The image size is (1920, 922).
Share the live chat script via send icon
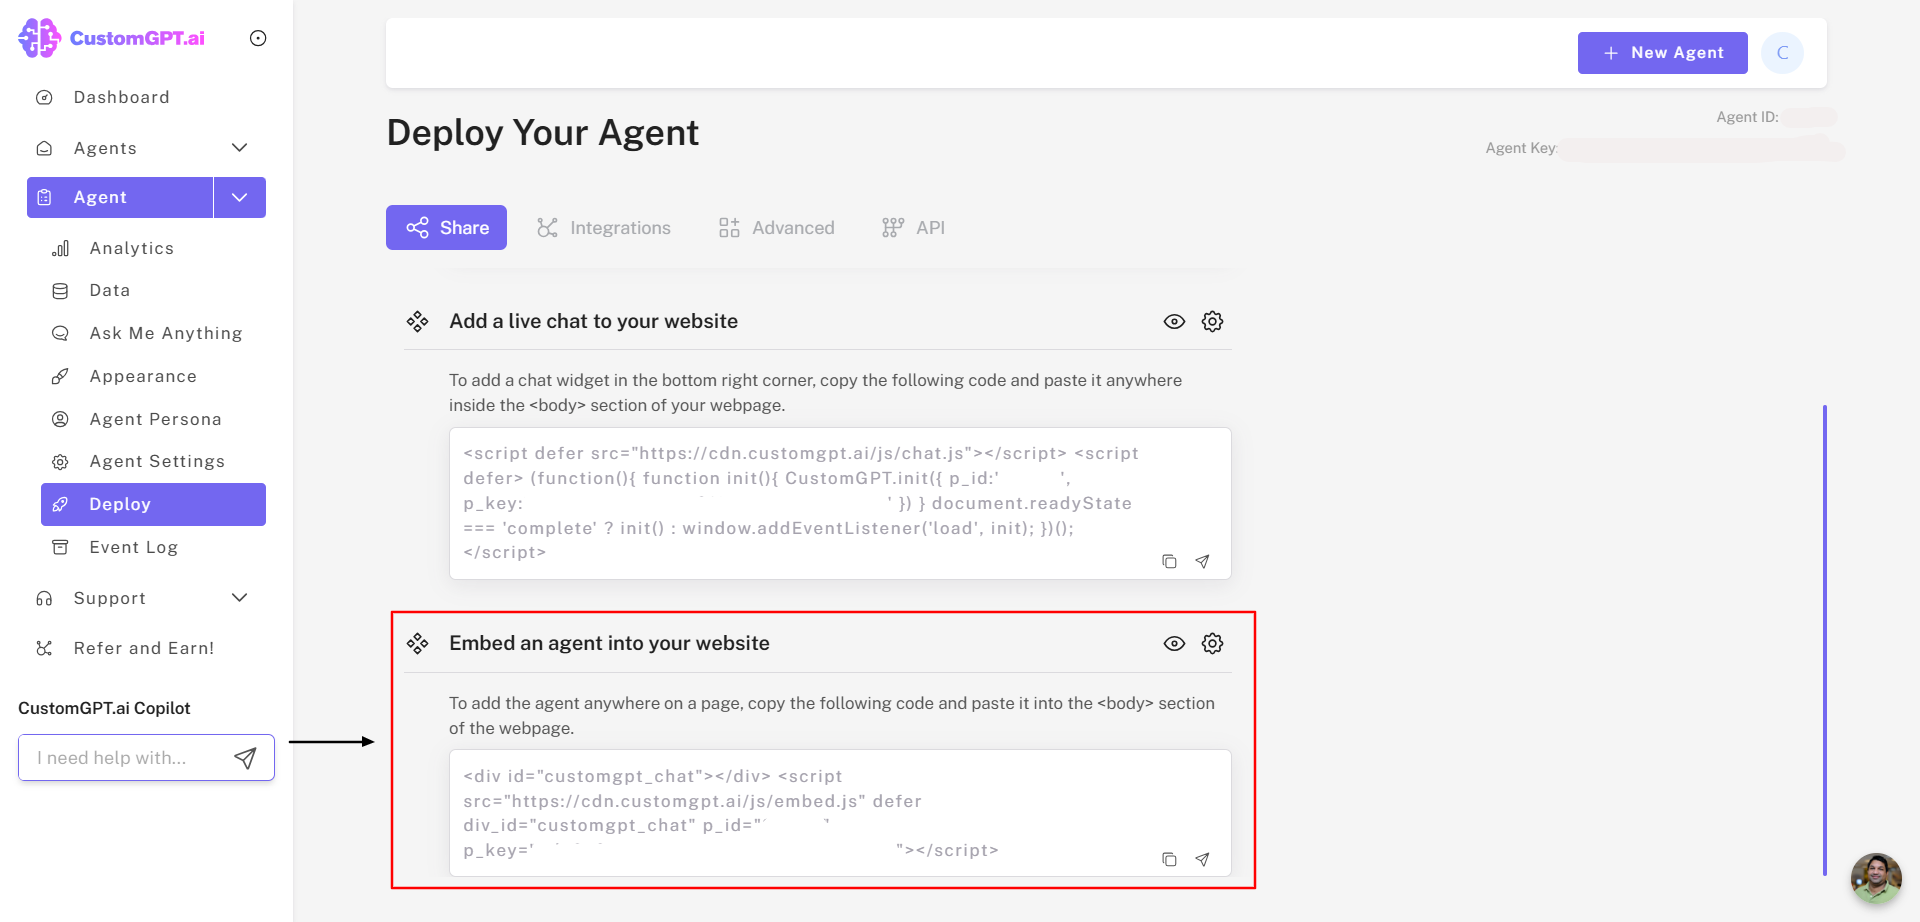1202,561
